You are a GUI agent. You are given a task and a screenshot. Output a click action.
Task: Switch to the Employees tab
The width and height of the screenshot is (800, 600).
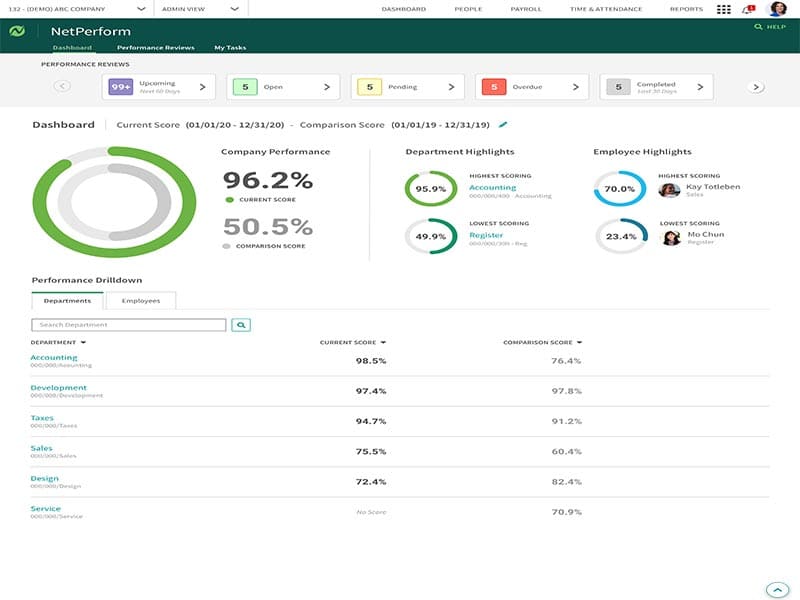pyautogui.click(x=141, y=300)
